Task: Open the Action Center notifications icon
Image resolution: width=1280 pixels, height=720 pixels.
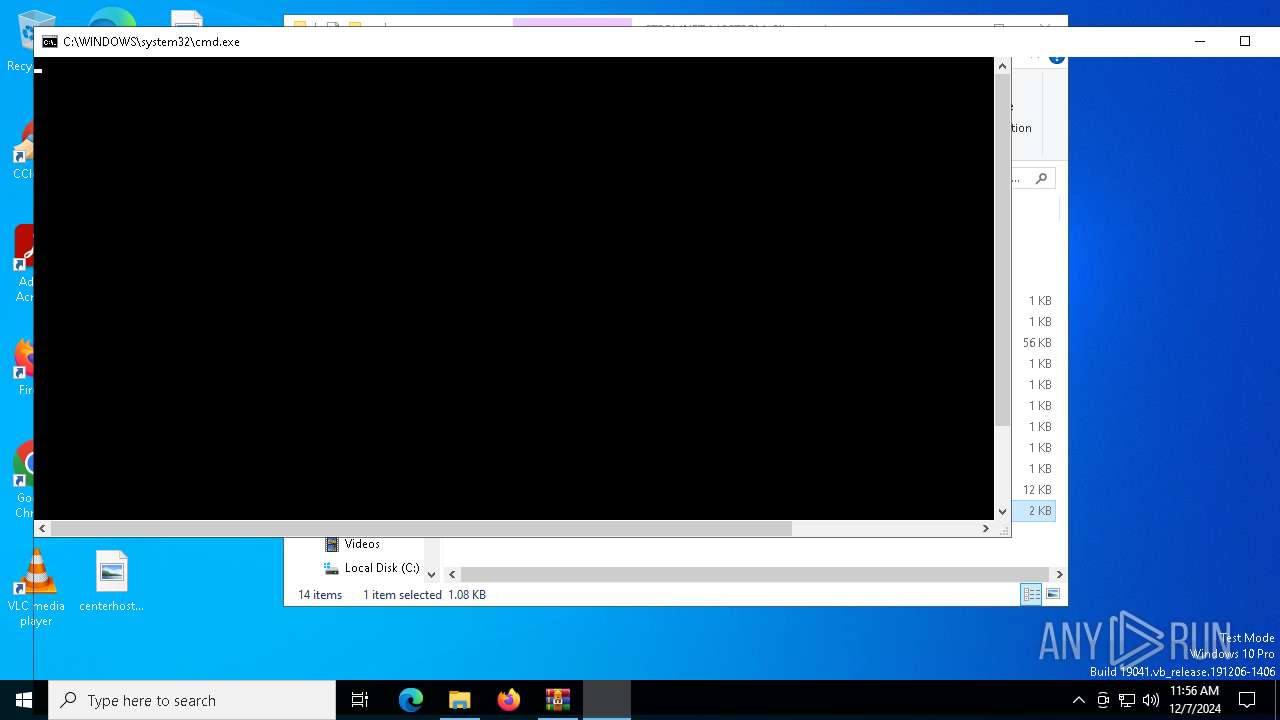Action: coord(1247,700)
